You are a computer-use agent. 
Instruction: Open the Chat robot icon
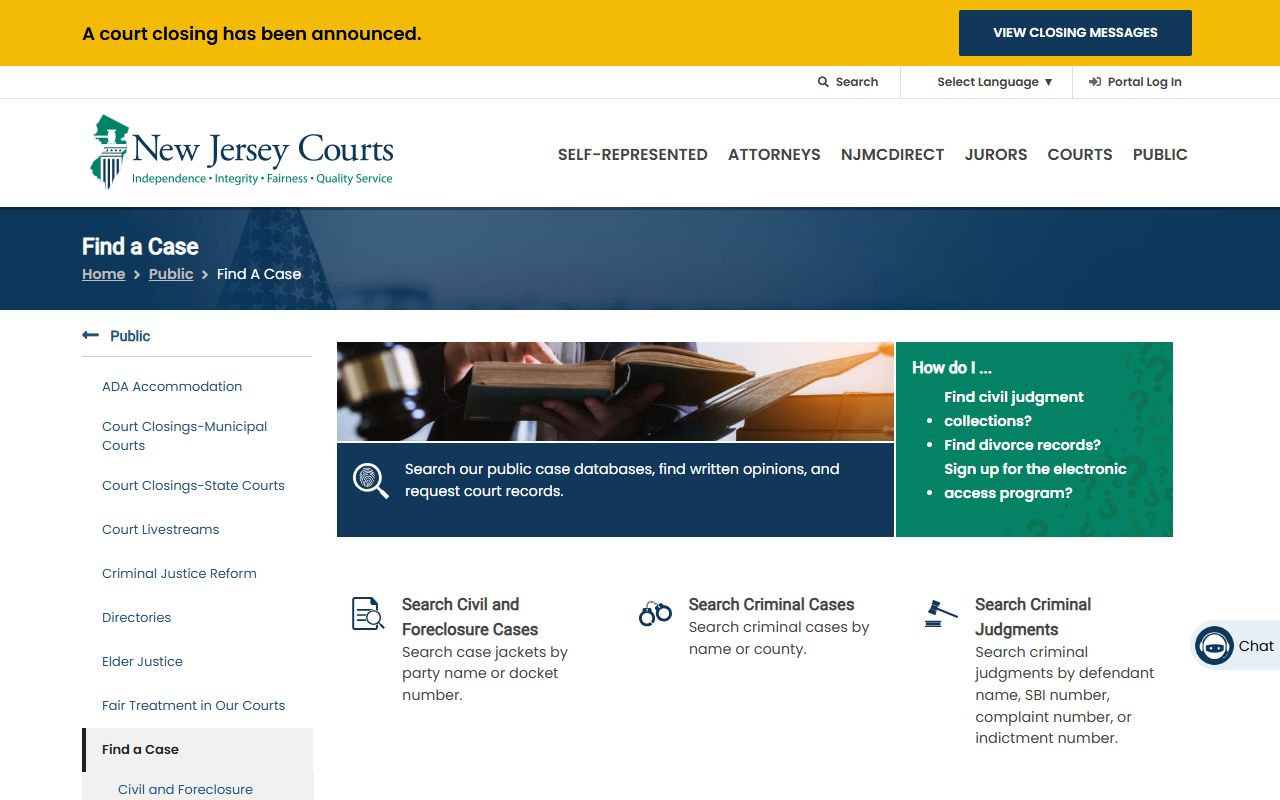(1214, 646)
